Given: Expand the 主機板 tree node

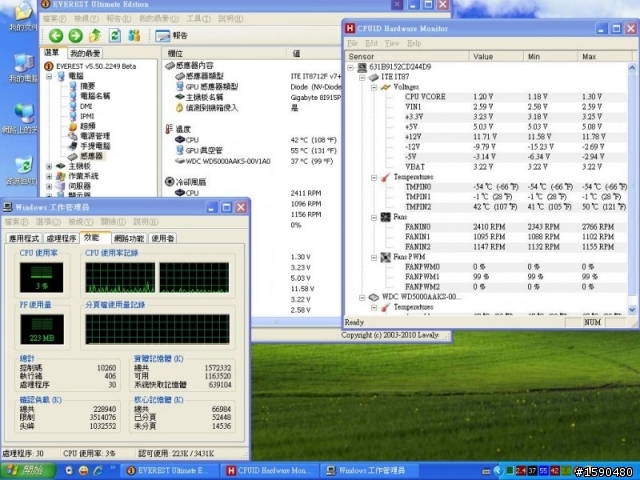Looking at the screenshot, I should [49, 166].
